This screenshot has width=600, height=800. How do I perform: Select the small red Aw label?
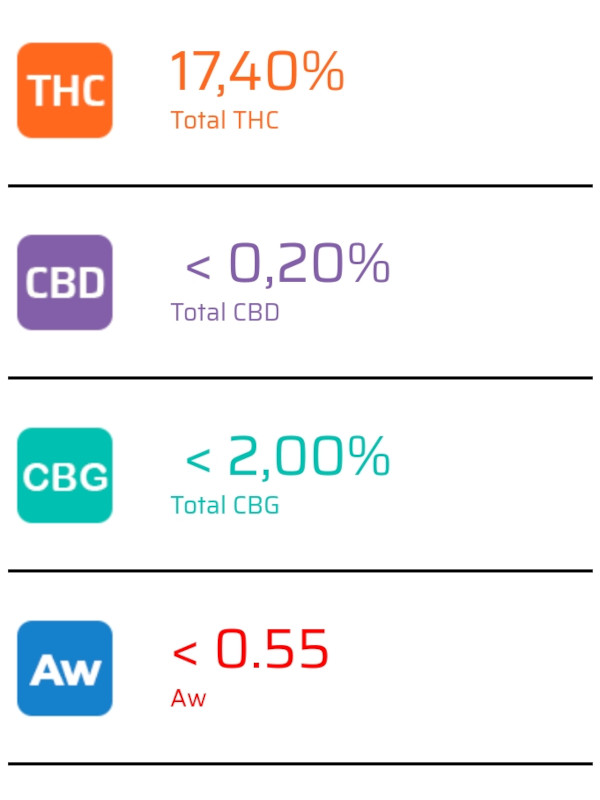[x=188, y=698]
